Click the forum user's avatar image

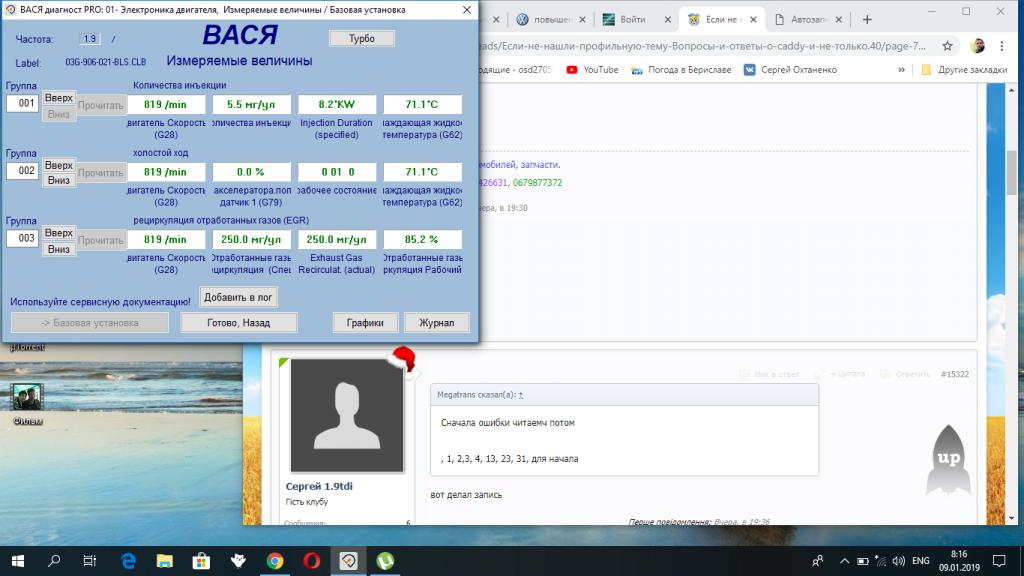coord(347,415)
